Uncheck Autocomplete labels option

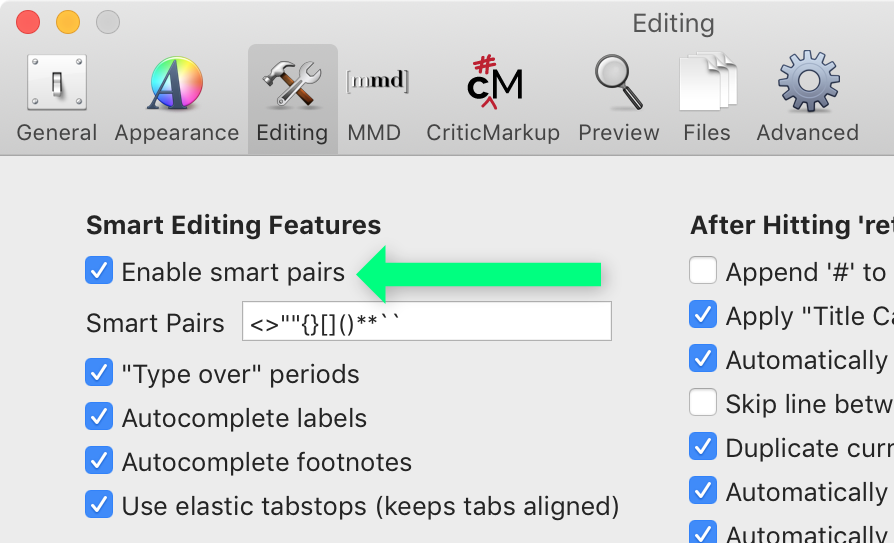click(x=99, y=416)
